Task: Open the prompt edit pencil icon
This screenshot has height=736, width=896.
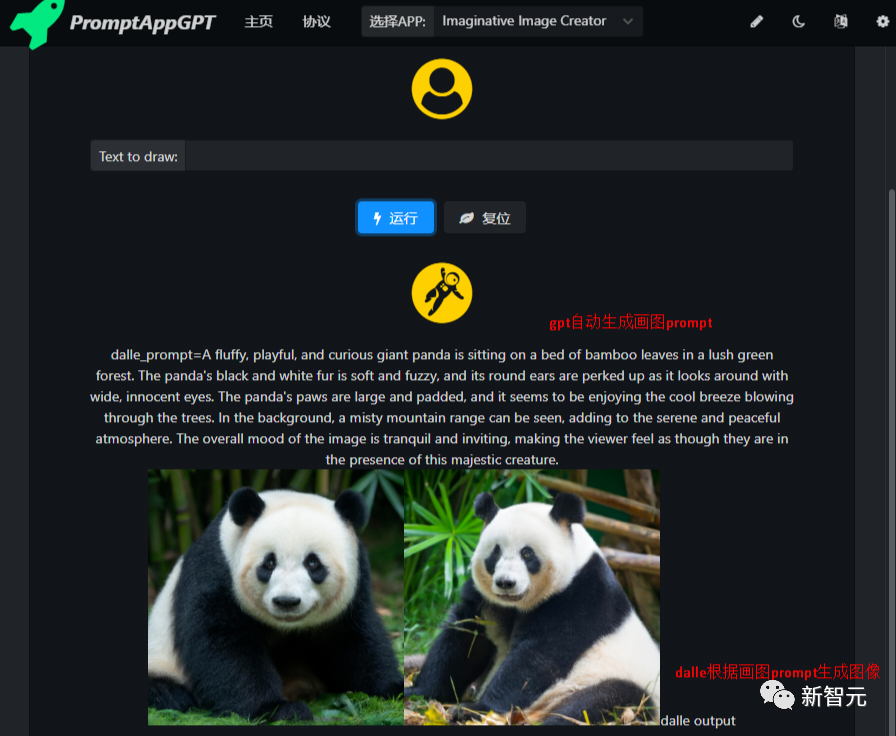Action: tap(757, 20)
